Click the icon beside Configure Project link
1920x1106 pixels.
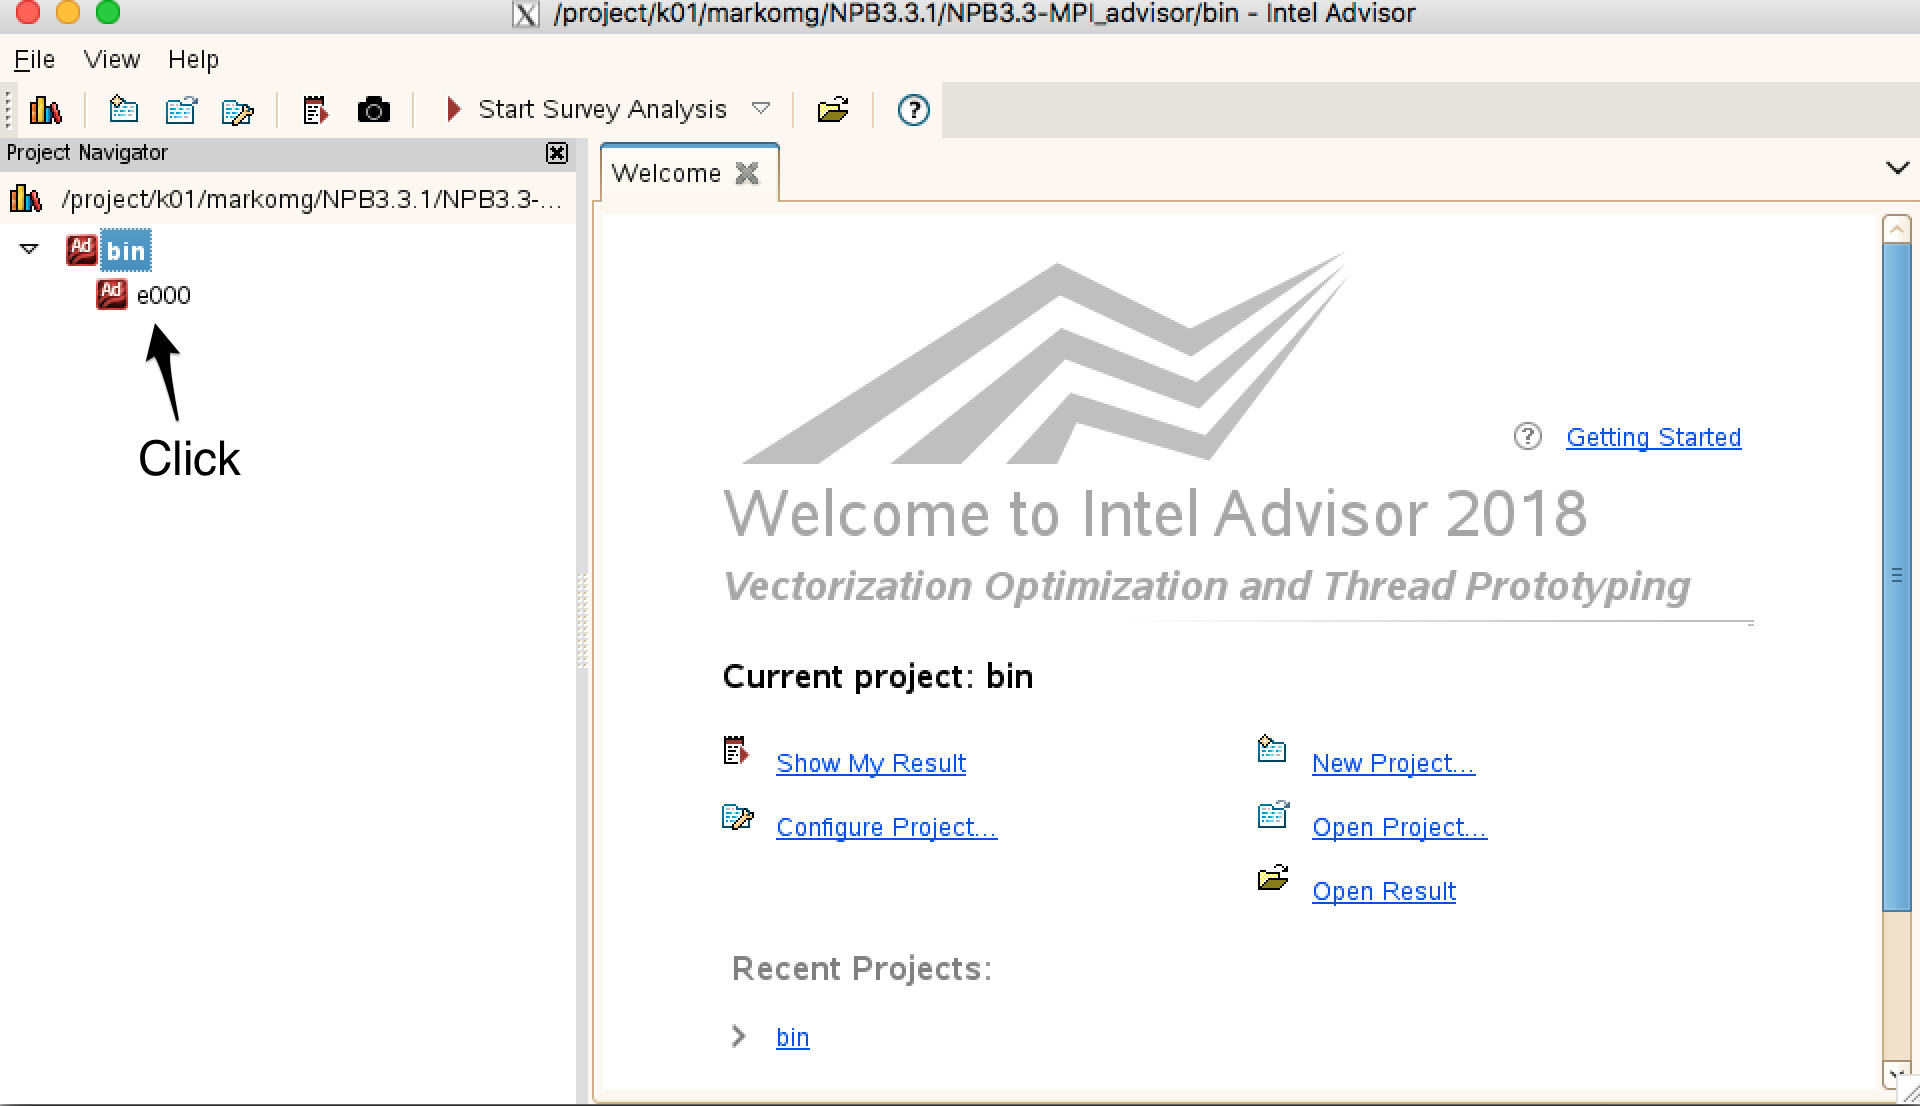click(738, 817)
